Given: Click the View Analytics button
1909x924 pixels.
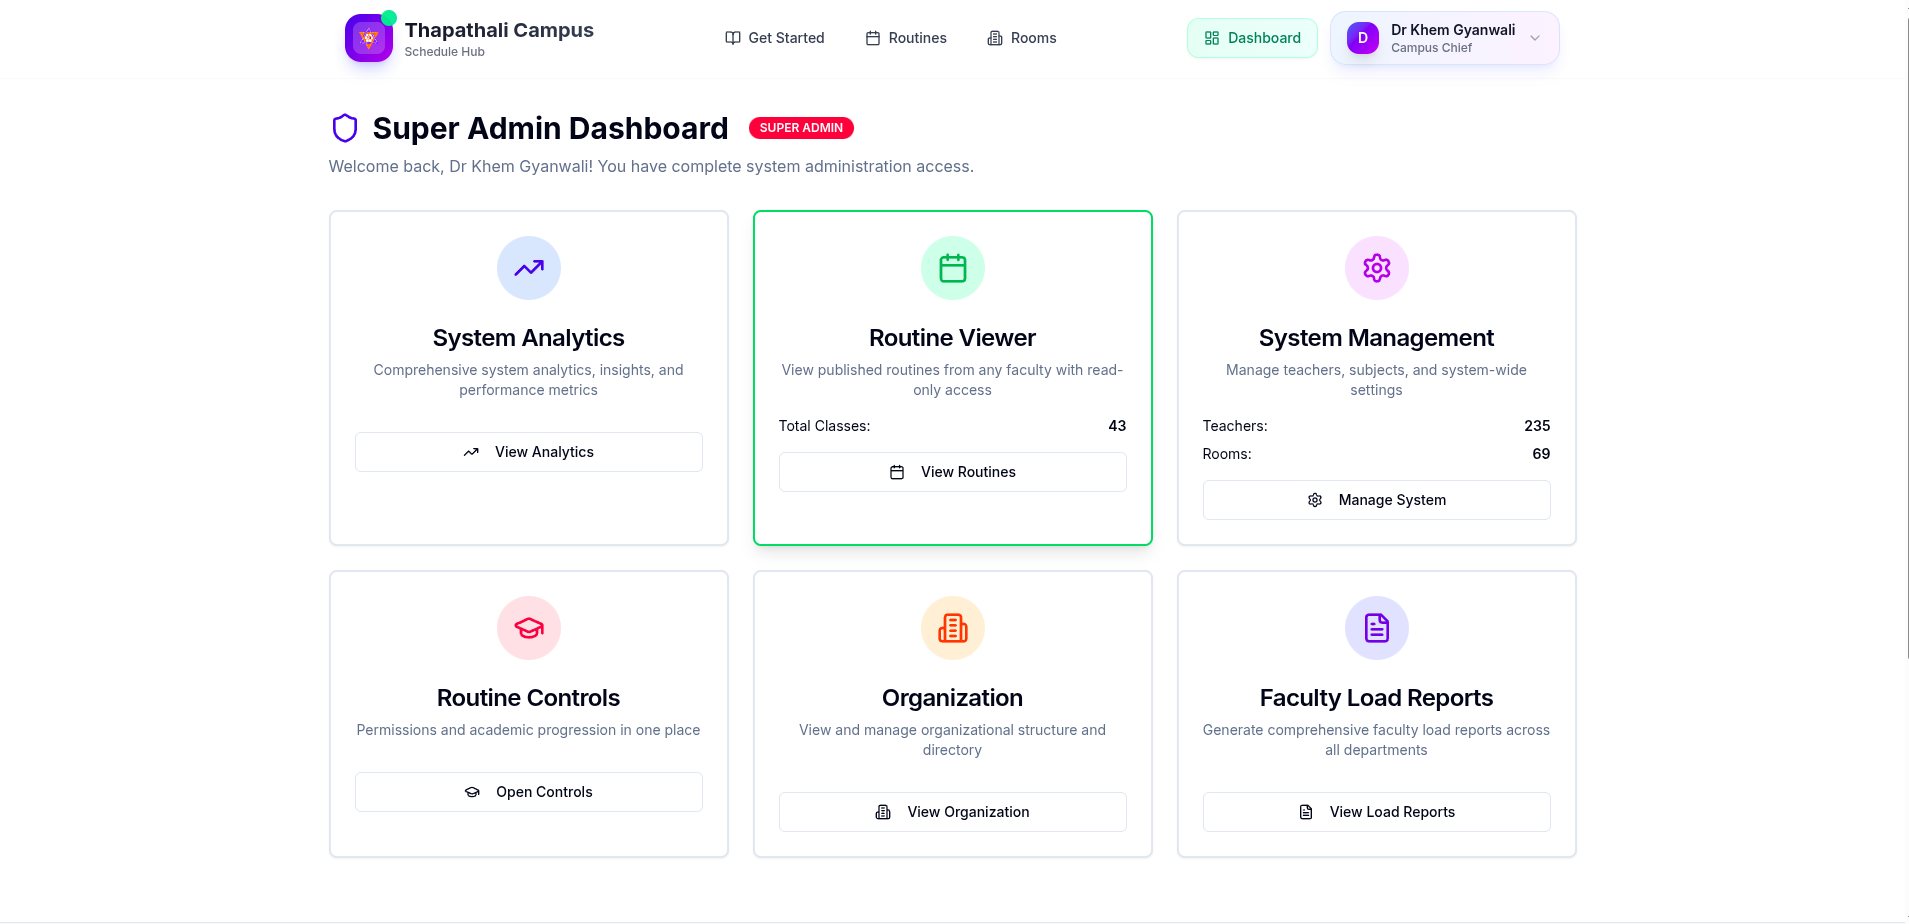Looking at the screenshot, I should point(529,452).
